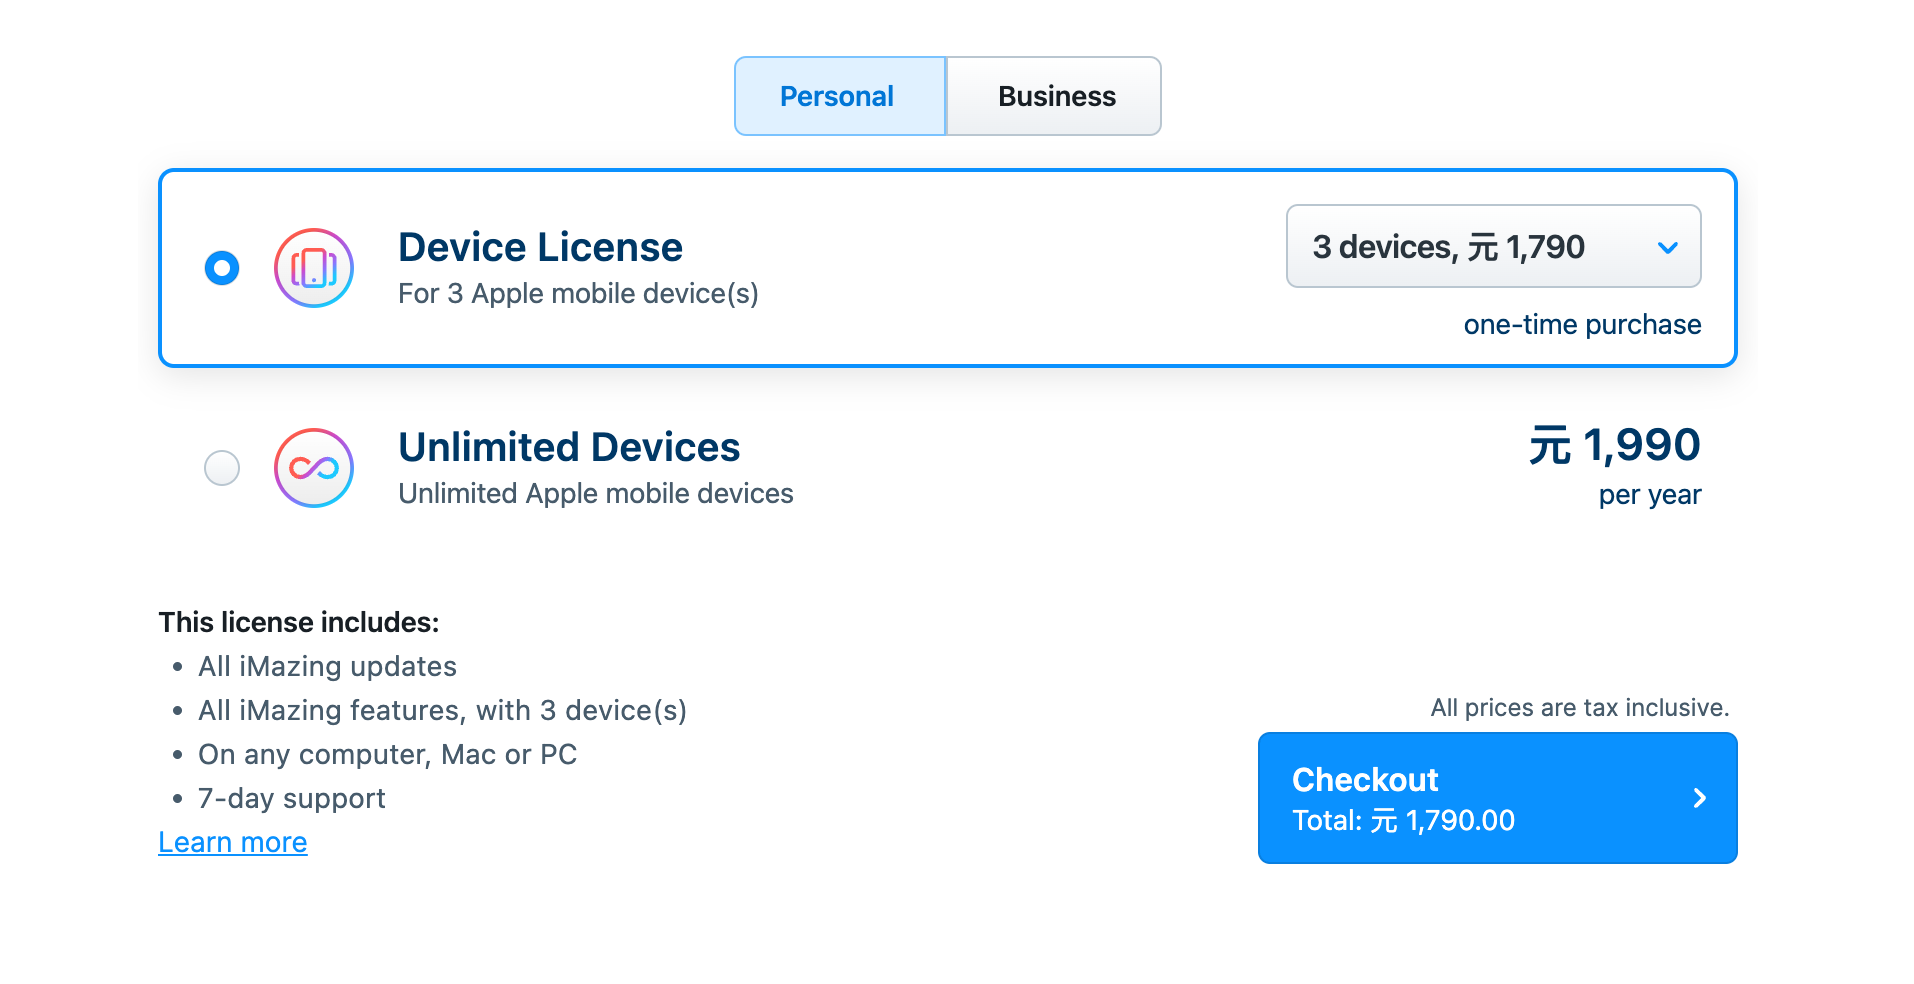Click the Total 1,790.00 text on Checkout
1914x984 pixels.
click(1403, 821)
